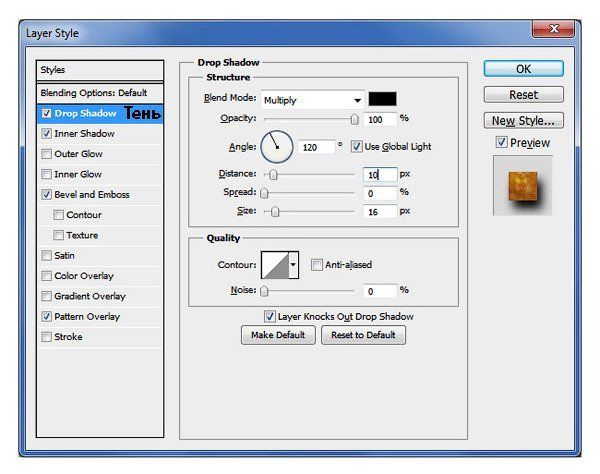Toggle Use Global Light checkbox
600x474 pixels.
coord(356,147)
